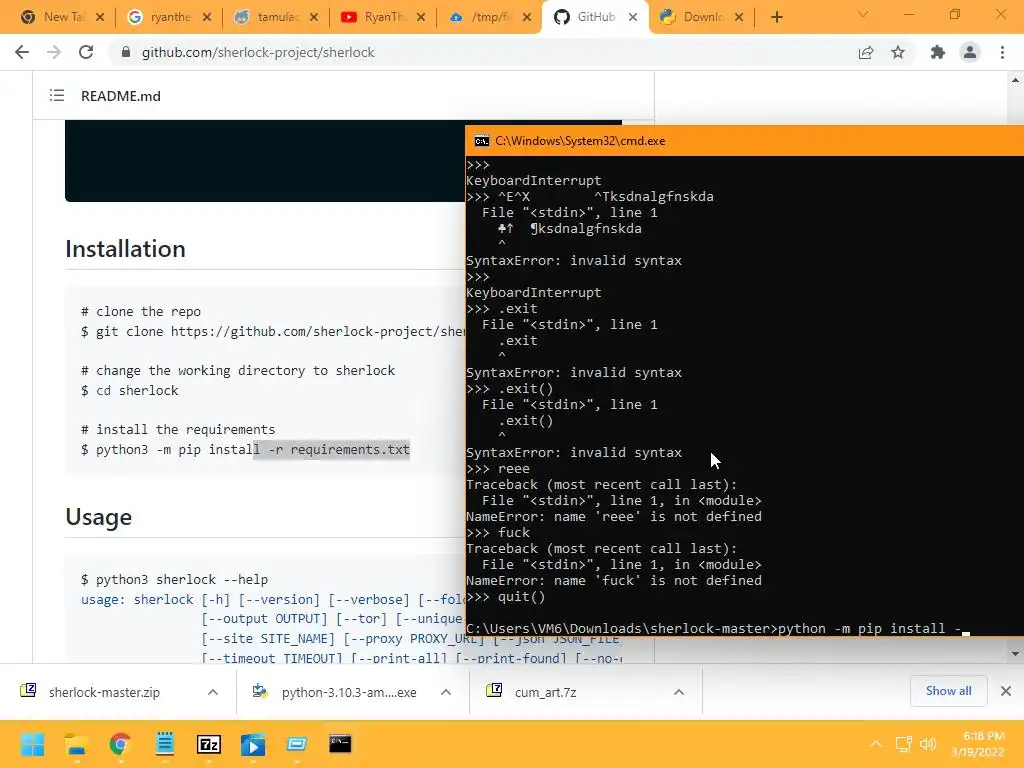
Task: Close the tamulac tab
Action: point(314,17)
